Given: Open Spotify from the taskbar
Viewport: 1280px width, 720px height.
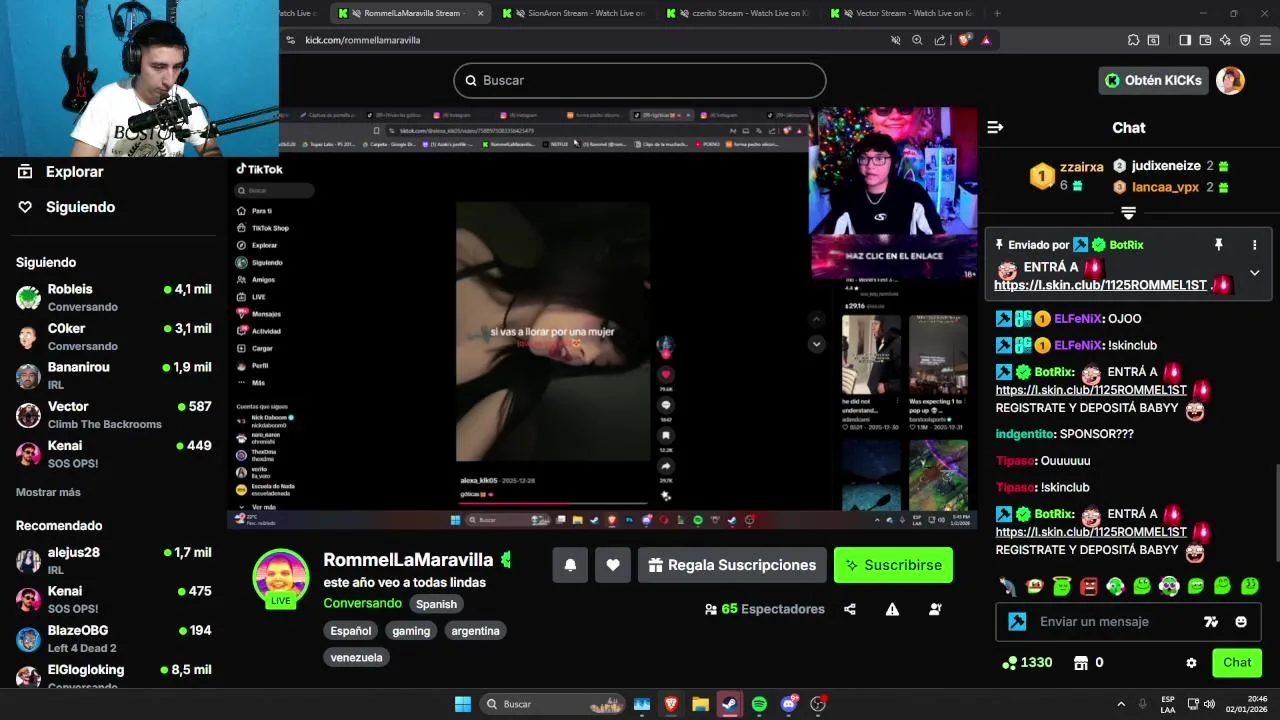Looking at the screenshot, I should click(759, 704).
